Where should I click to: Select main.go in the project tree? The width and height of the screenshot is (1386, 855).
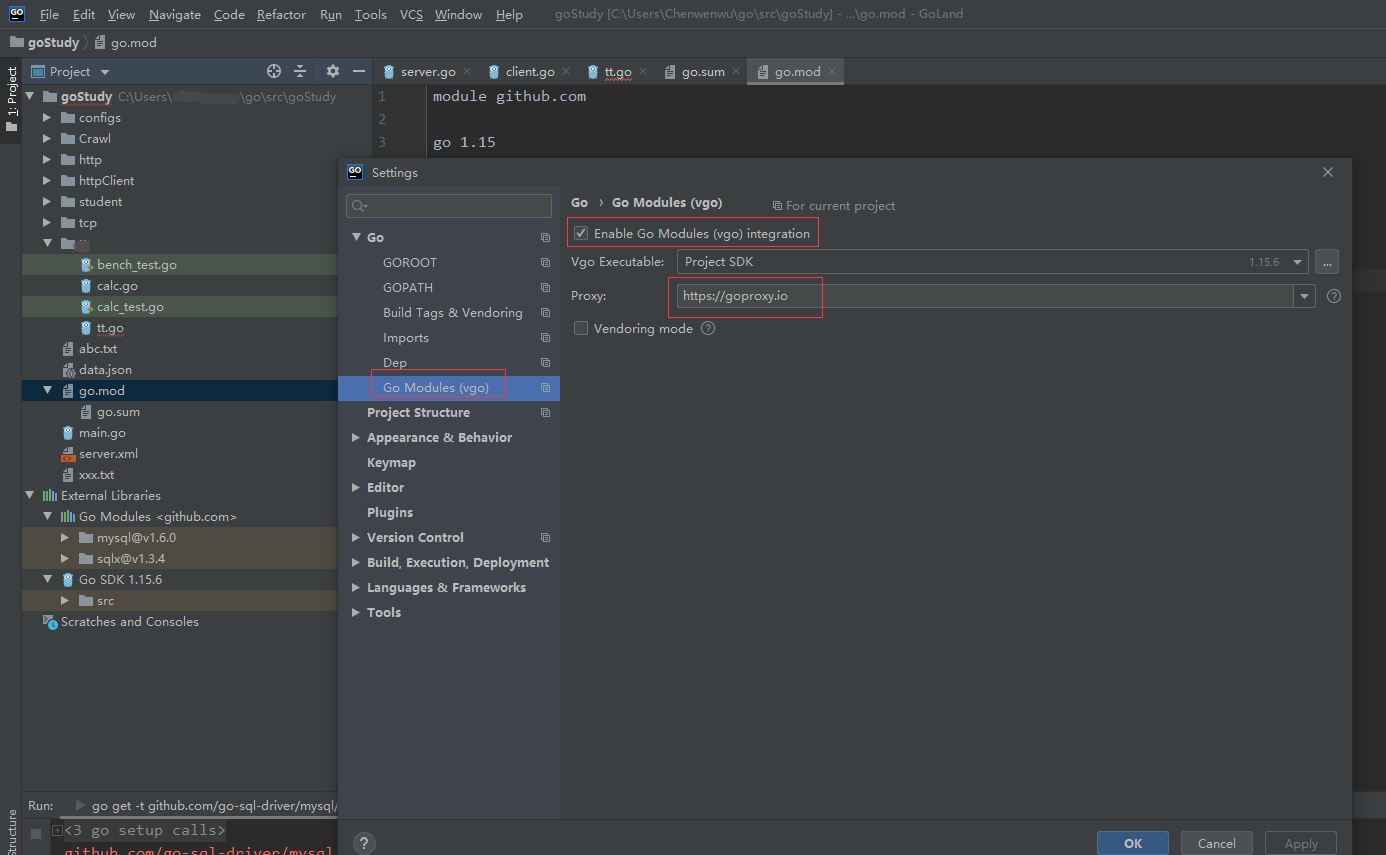102,433
